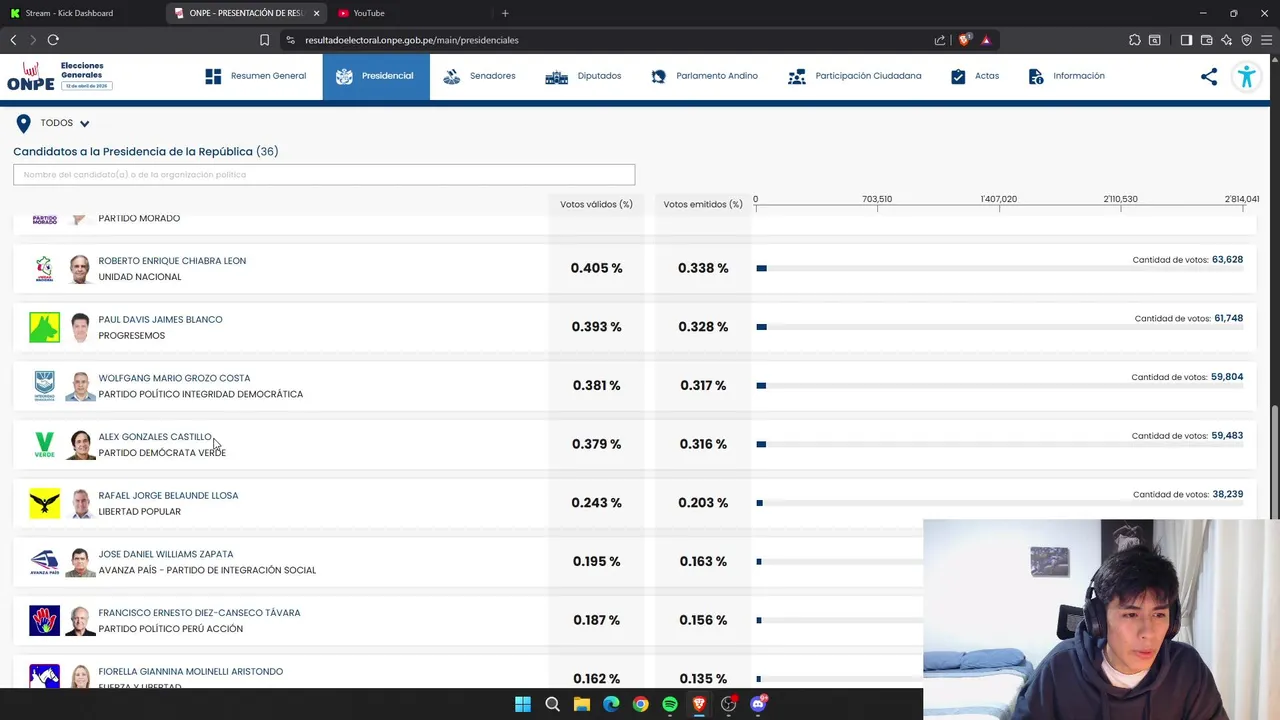Click the address bar share icon
The height and width of the screenshot is (720, 1280).
coord(940,40)
